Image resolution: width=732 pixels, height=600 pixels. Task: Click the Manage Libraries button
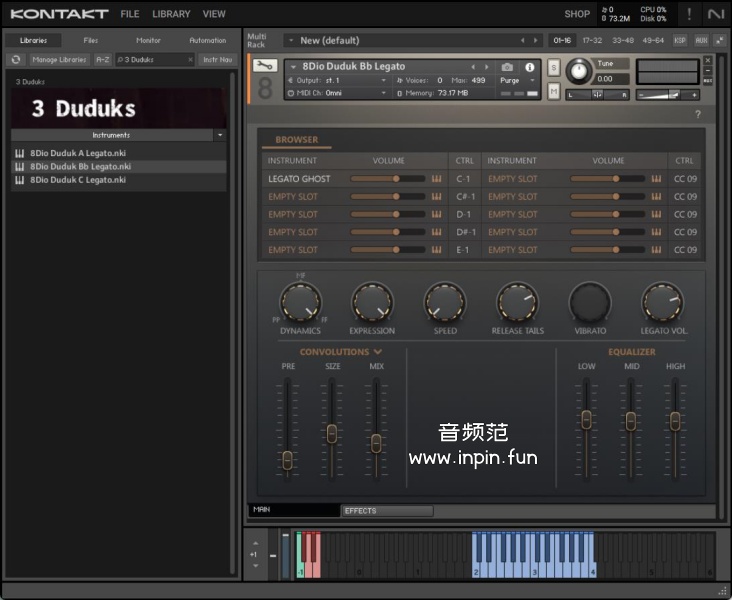(59, 60)
